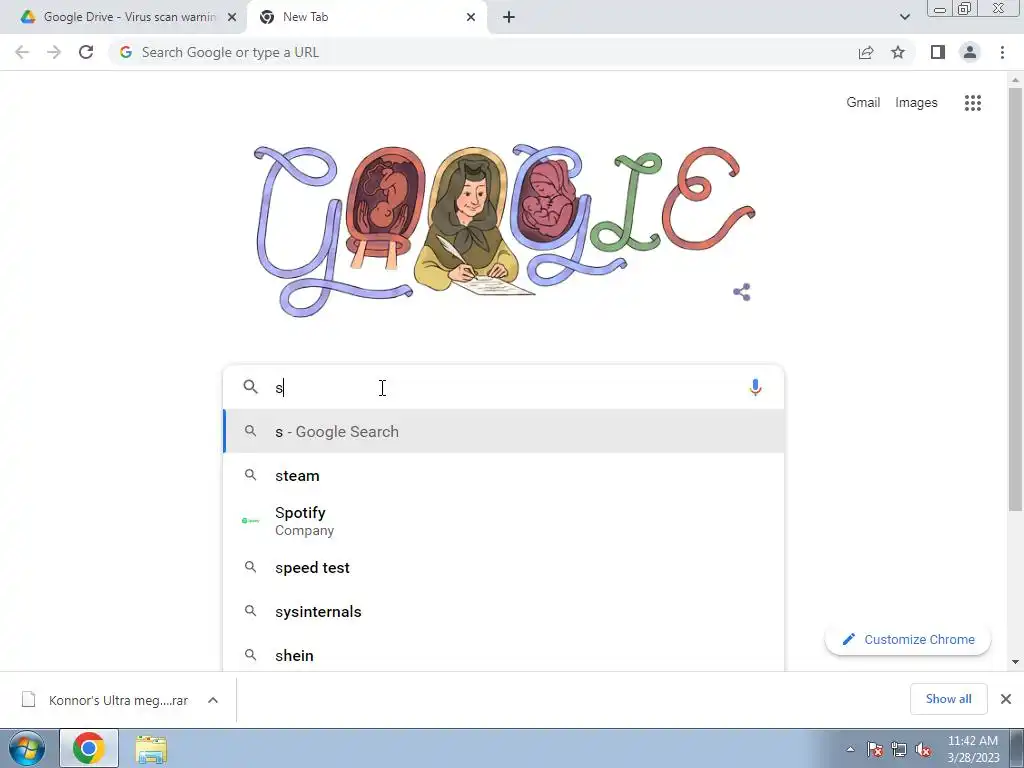1024x768 pixels.
Task: Bookmark this tab with the star icon
Action: tap(898, 52)
